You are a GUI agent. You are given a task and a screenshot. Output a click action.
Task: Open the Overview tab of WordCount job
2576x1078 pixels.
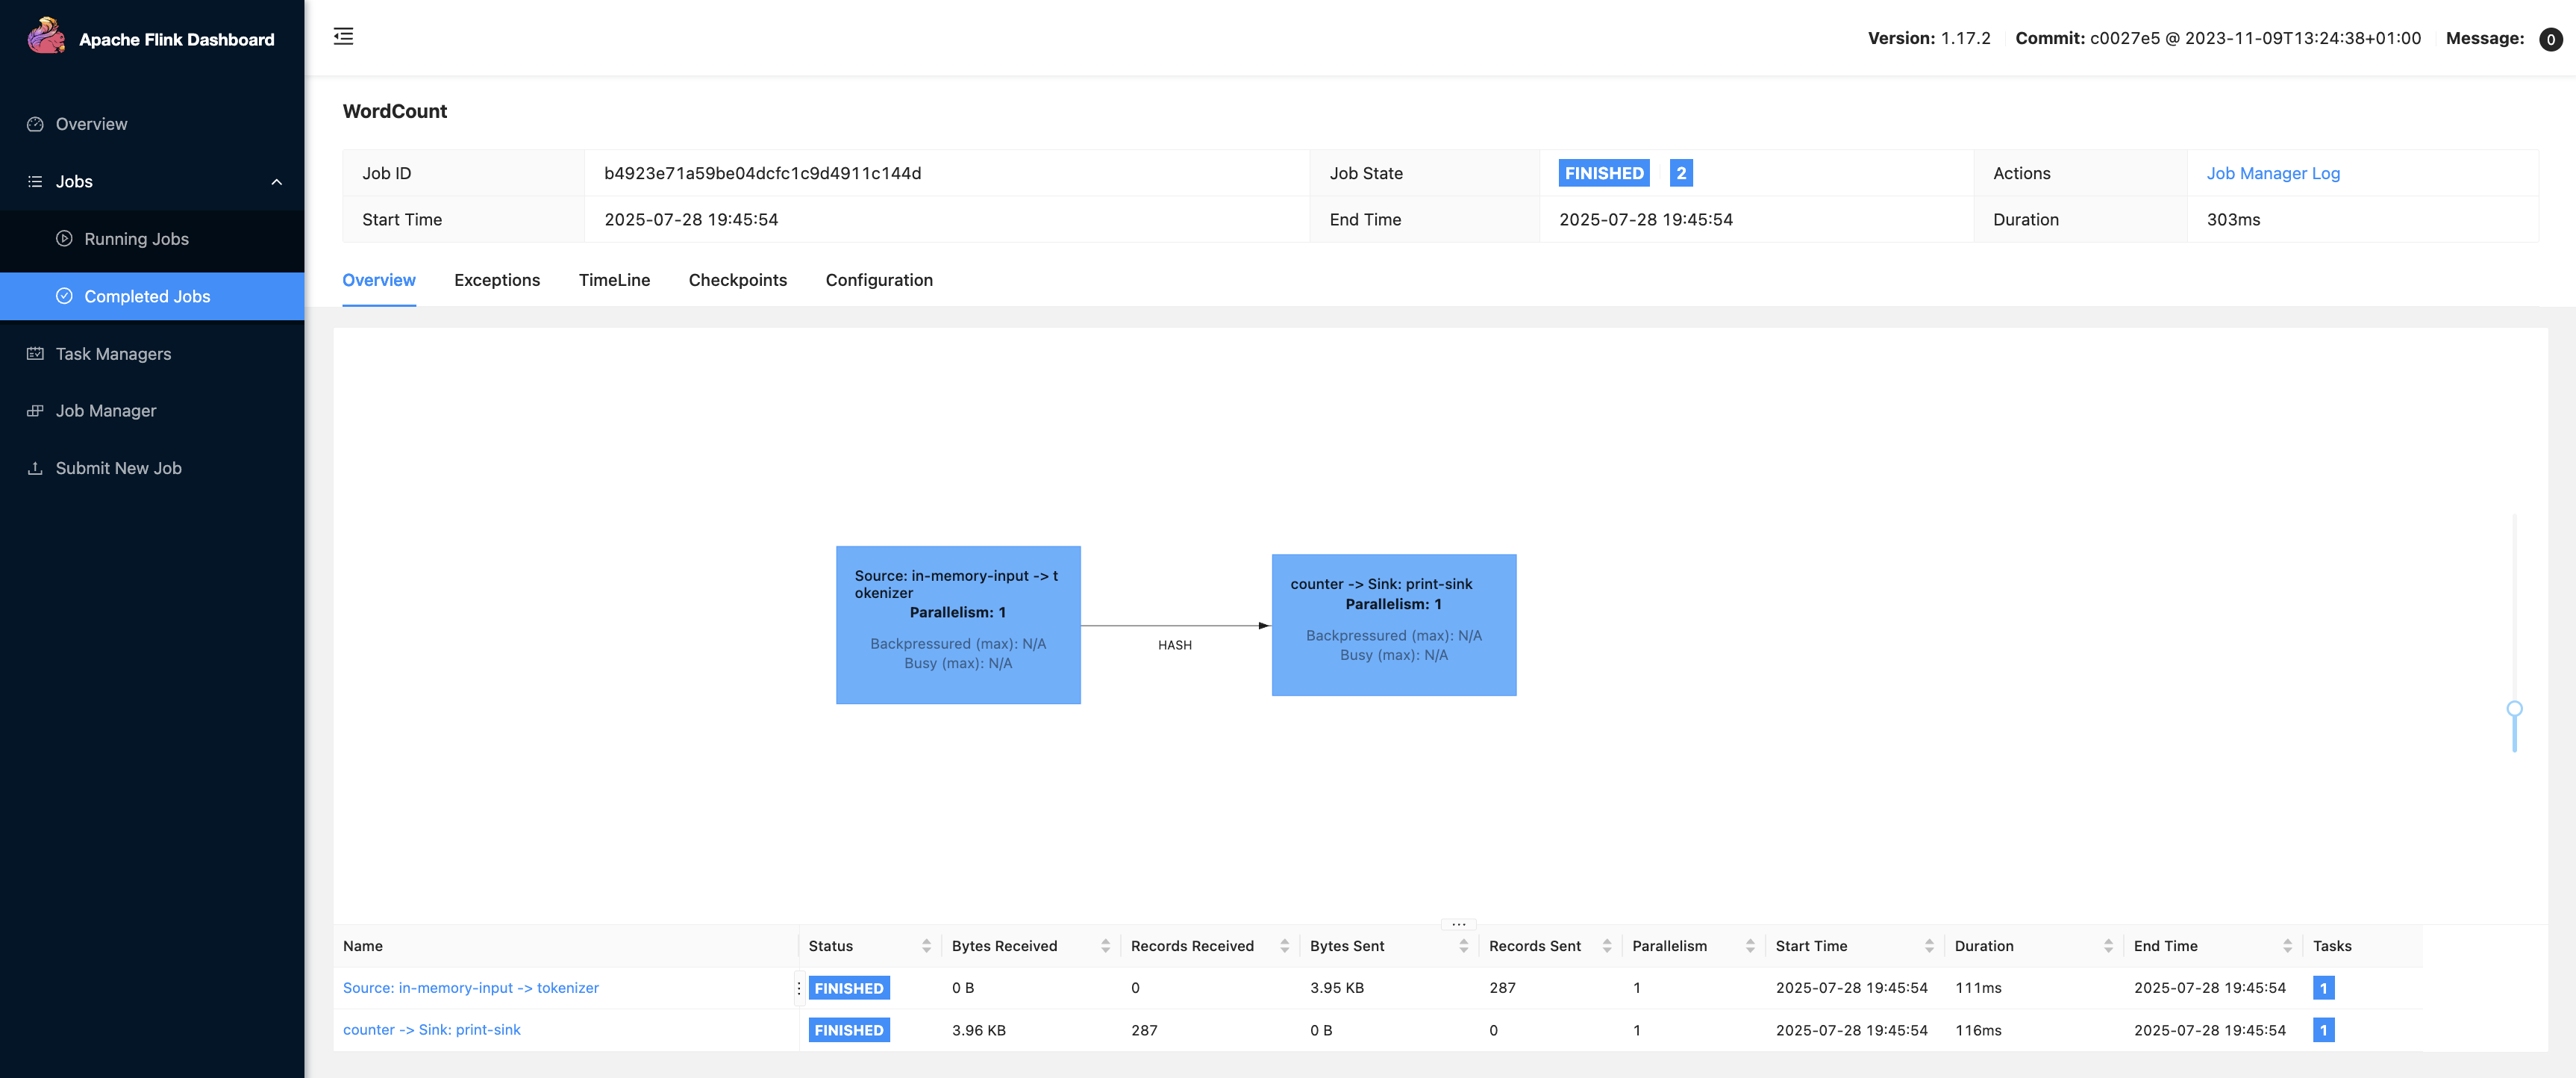tap(379, 280)
